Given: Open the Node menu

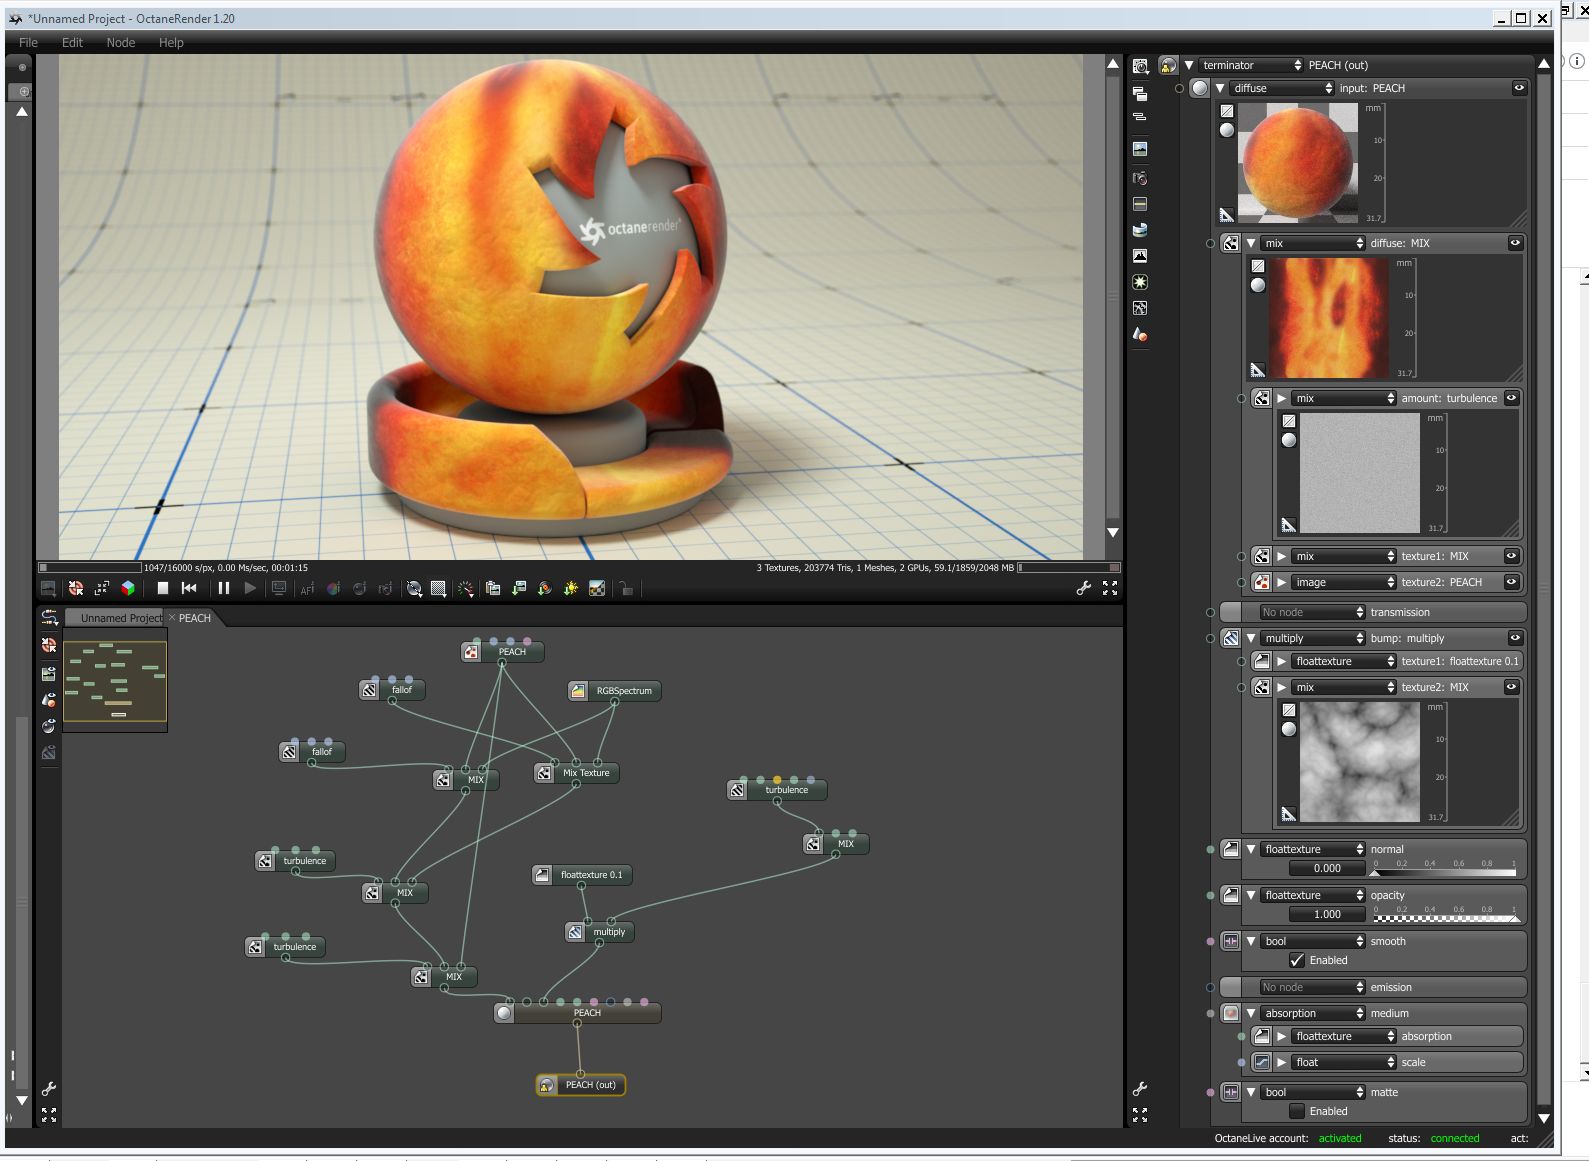Looking at the screenshot, I should click(x=121, y=43).
